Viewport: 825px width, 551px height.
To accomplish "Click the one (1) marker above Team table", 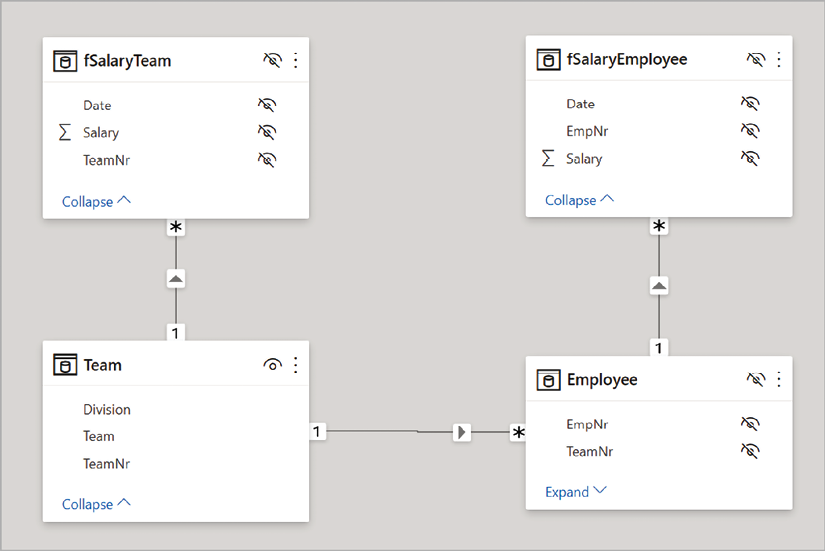I will 176,333.
